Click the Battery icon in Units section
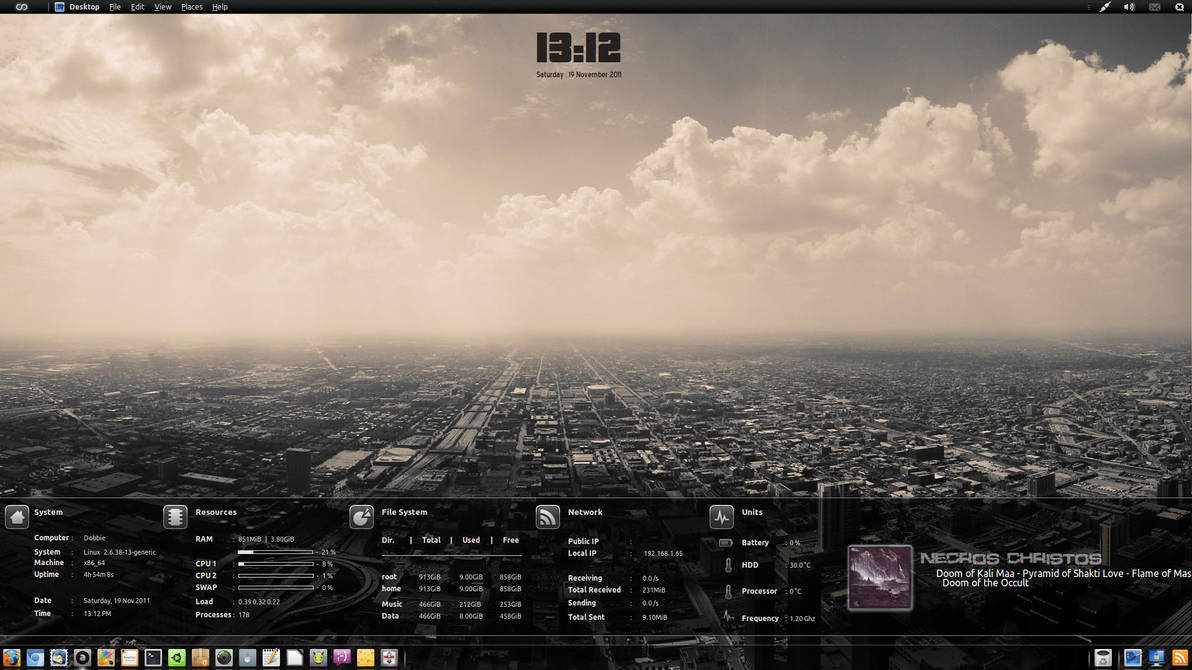The width and height of the screenshot is (1192, 670). pyautogui.click(x=725, y=543)
